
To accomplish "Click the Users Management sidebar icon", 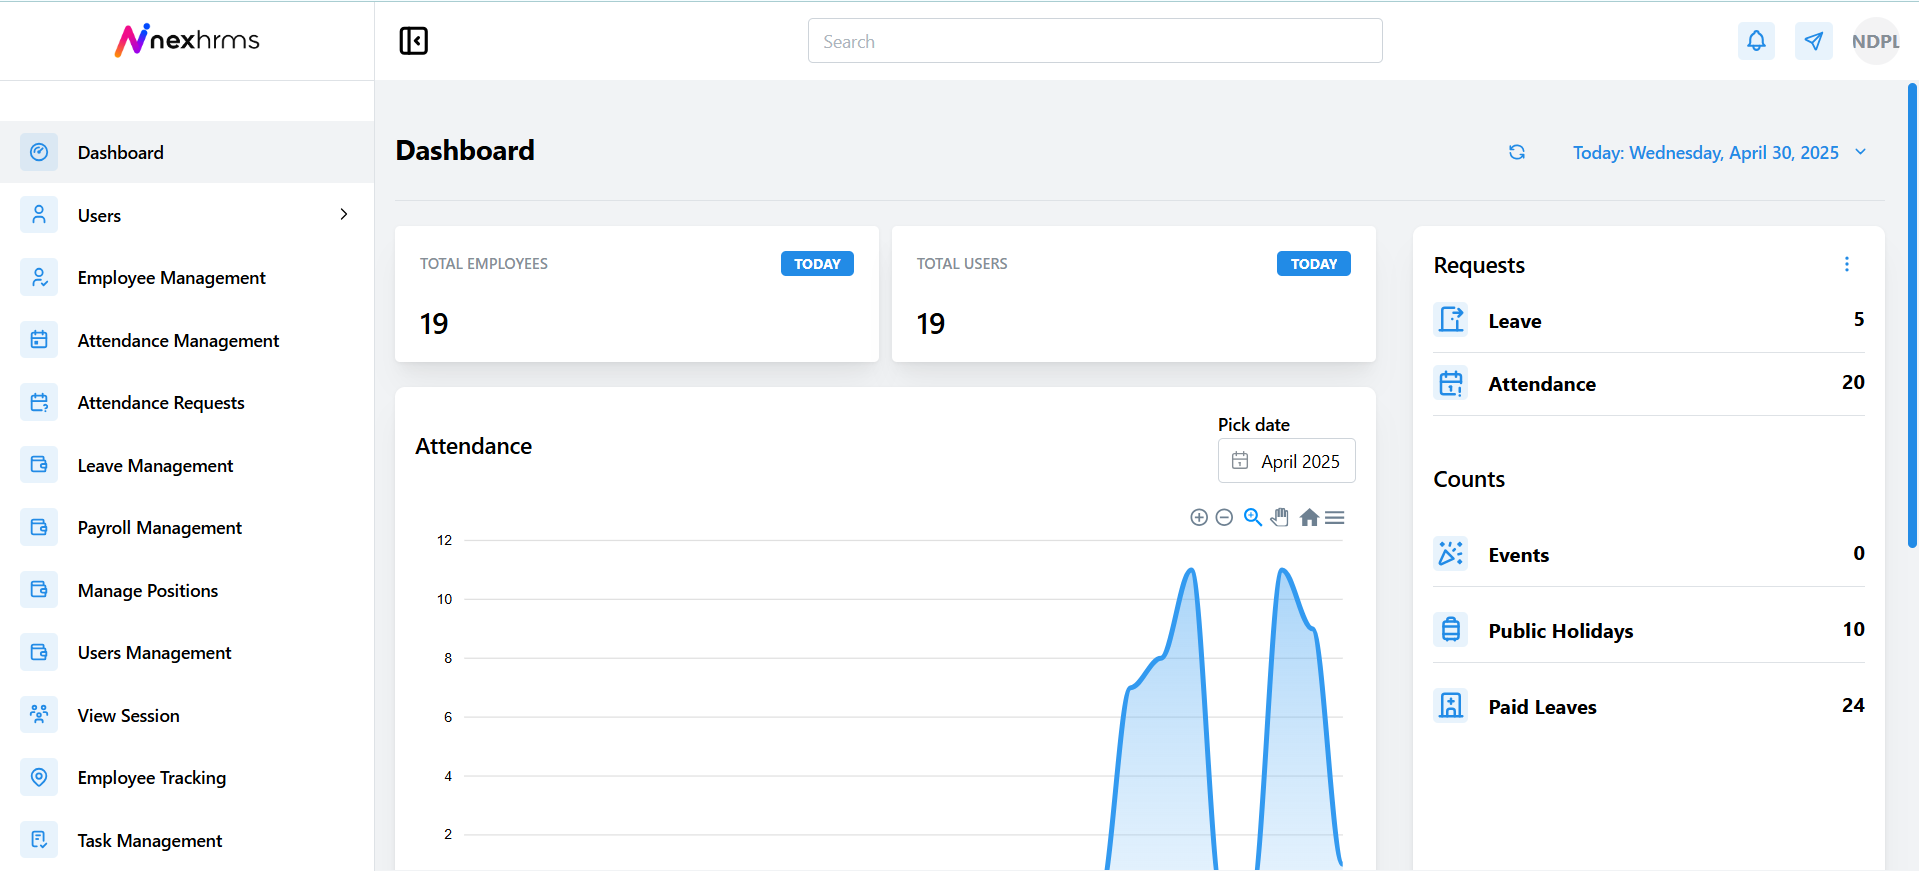I will click(39, 652).
